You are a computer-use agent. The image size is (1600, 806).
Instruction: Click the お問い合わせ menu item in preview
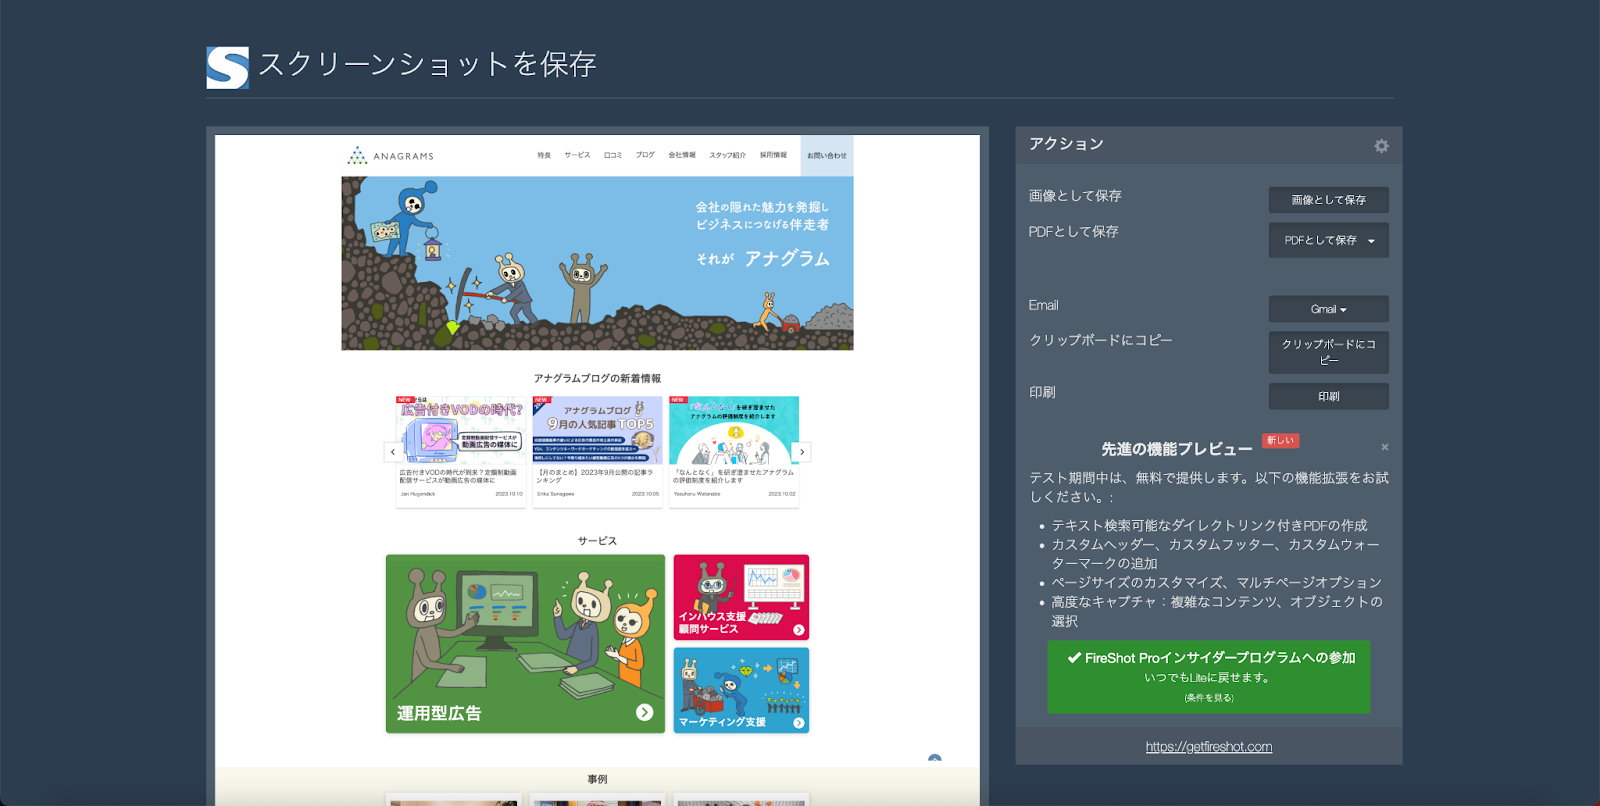(x=826, y=156)
